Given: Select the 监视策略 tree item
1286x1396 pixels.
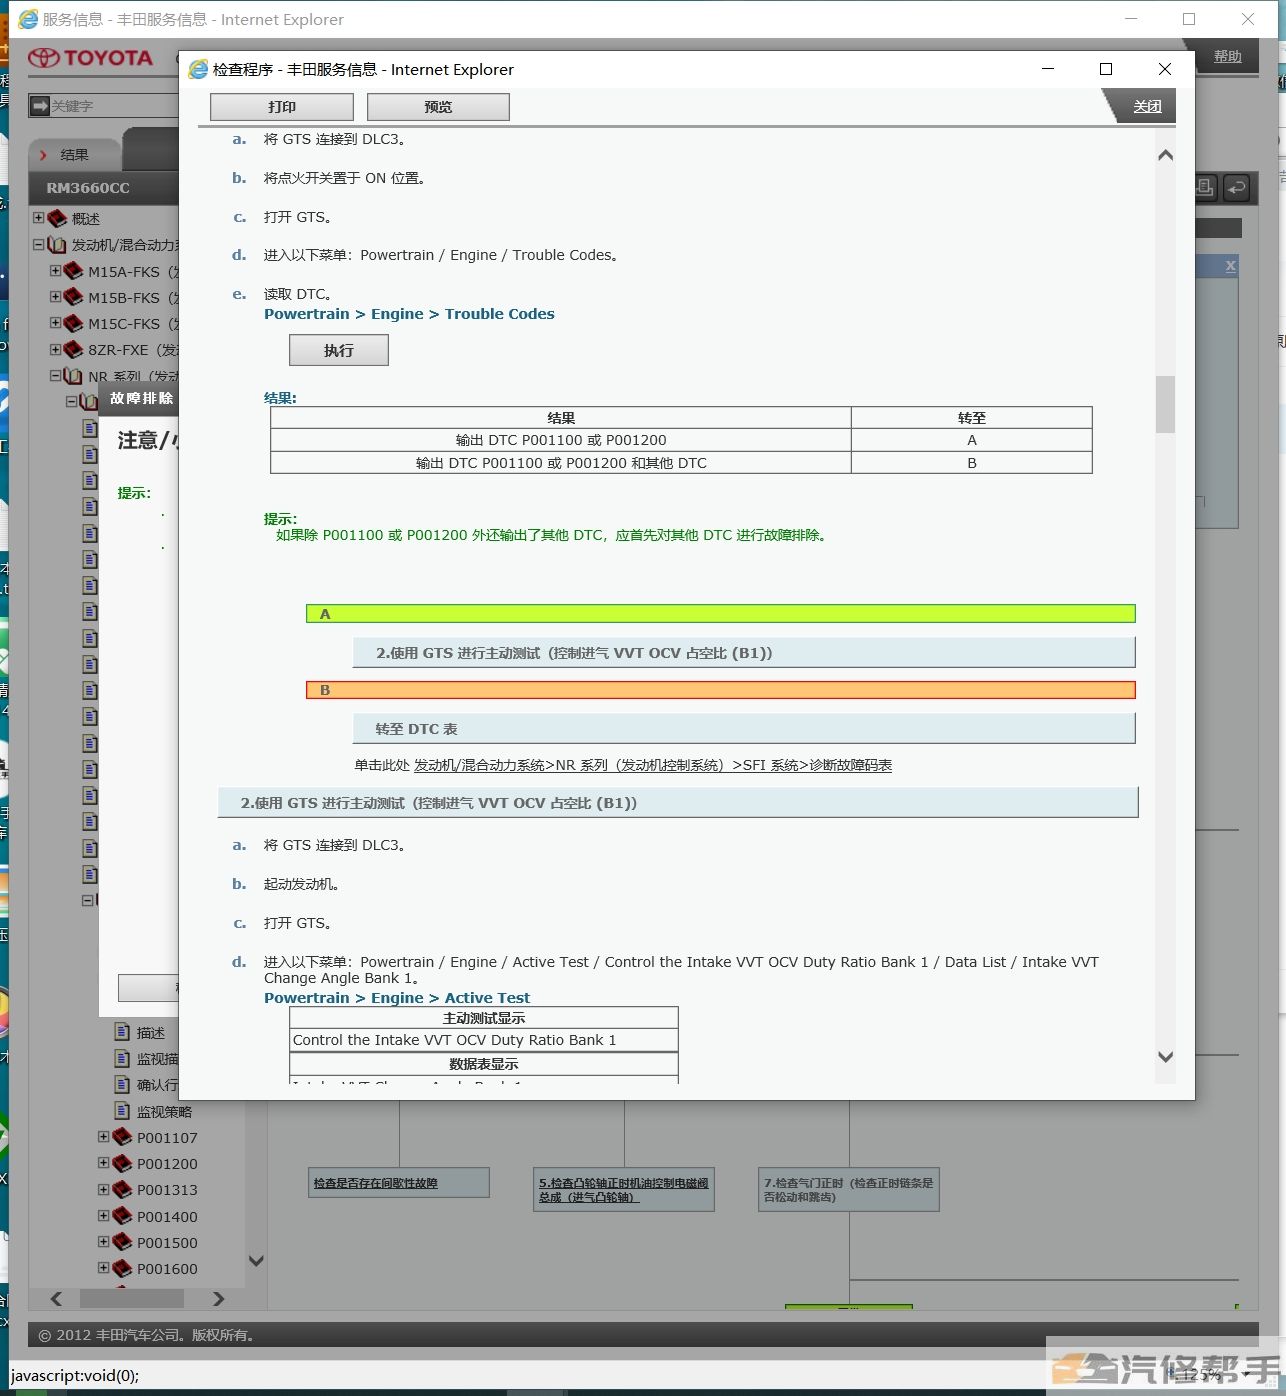Looking at the screenshot, I should [164, 1112].
